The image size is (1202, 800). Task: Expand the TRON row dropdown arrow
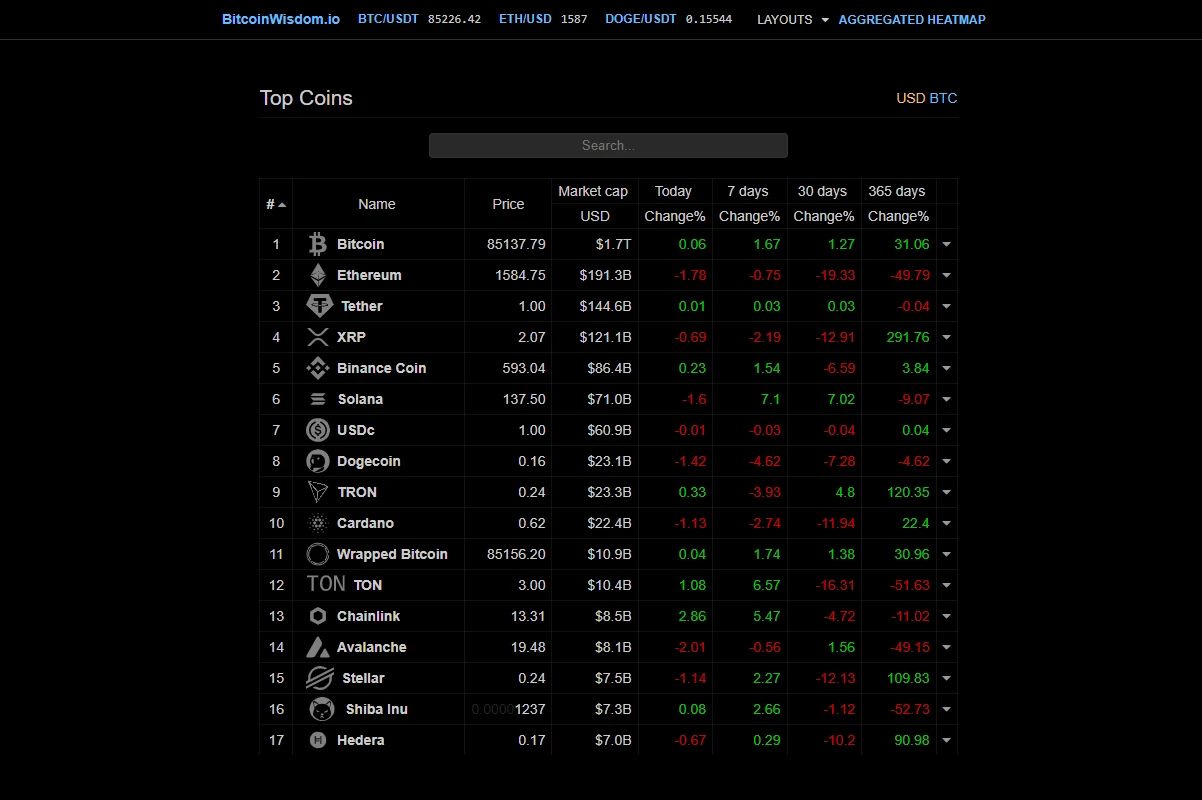pyautogui.click(x=946, y=492)
